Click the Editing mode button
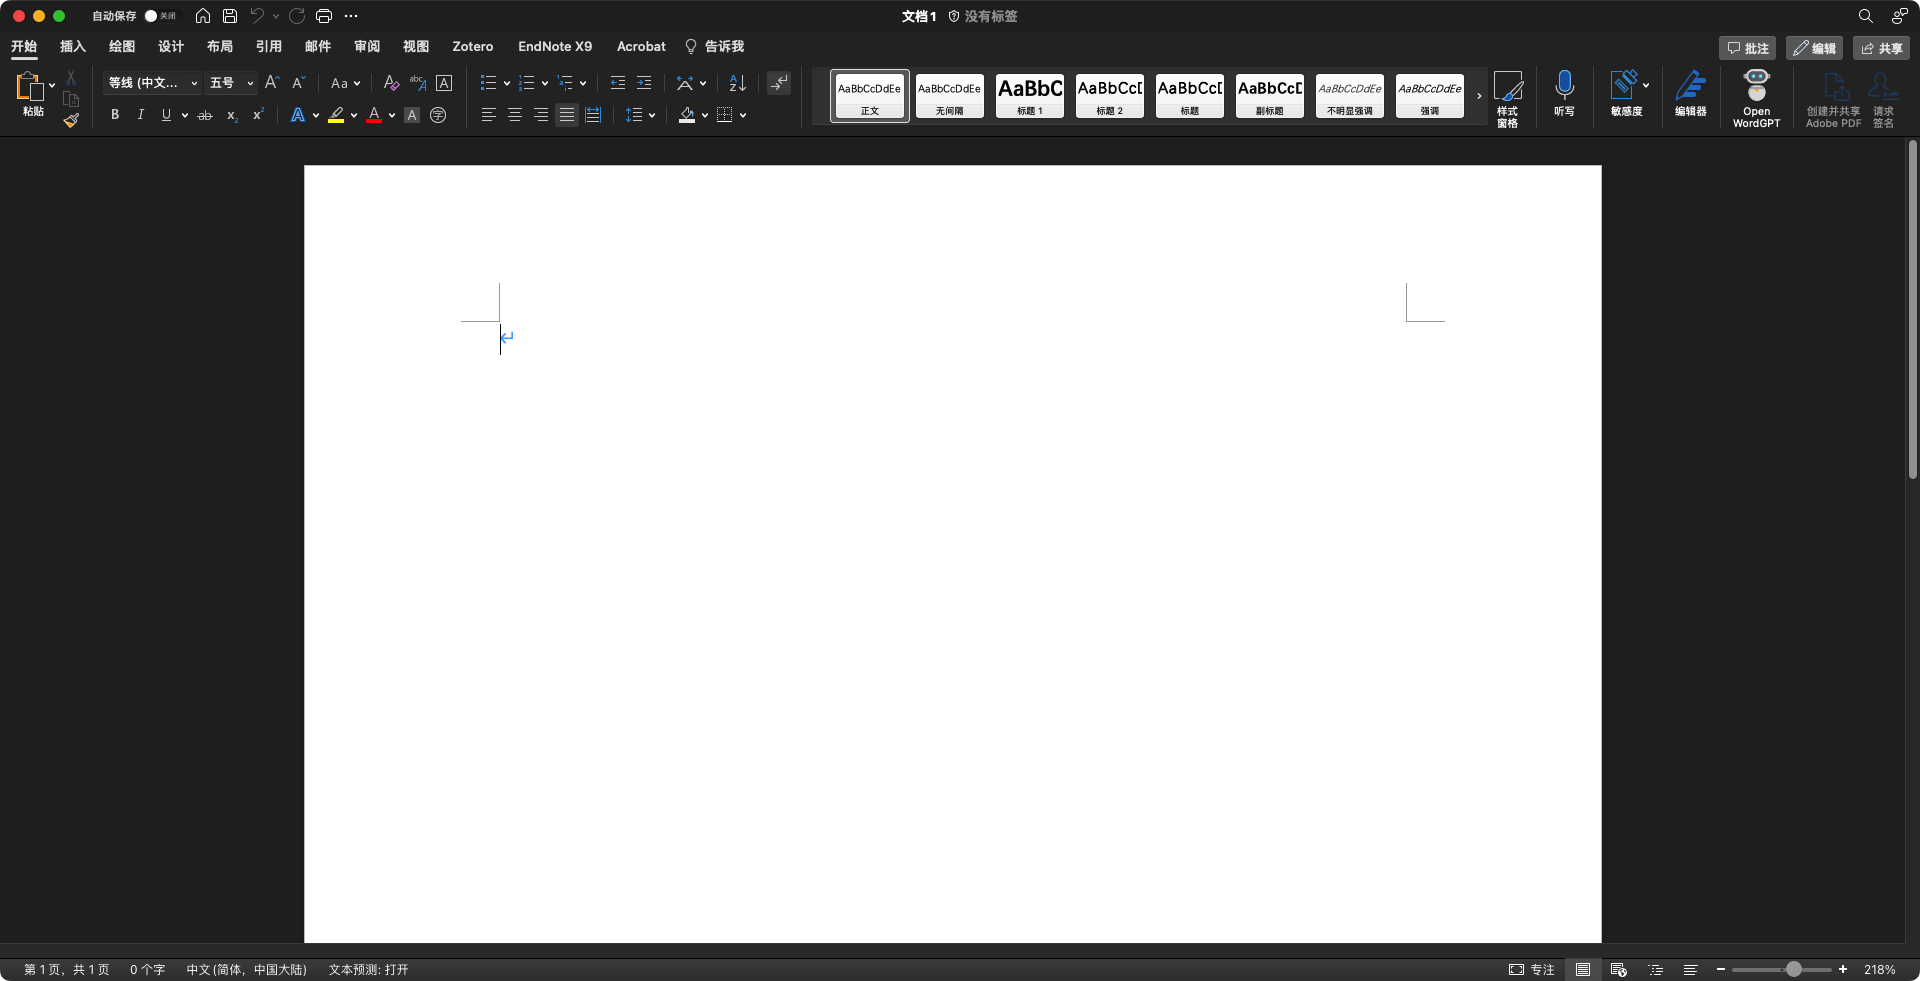This screenshot has height=981, width=1920. [1814, 48]
